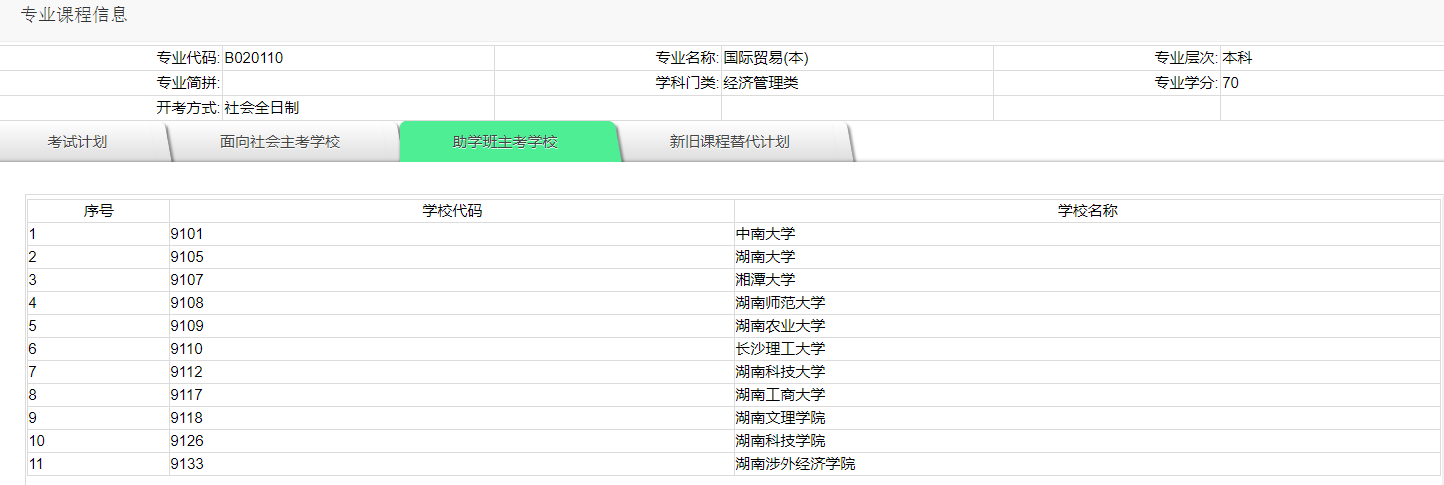
Task: Click the major name 国际贸易(本)
Action: point(766,58)
